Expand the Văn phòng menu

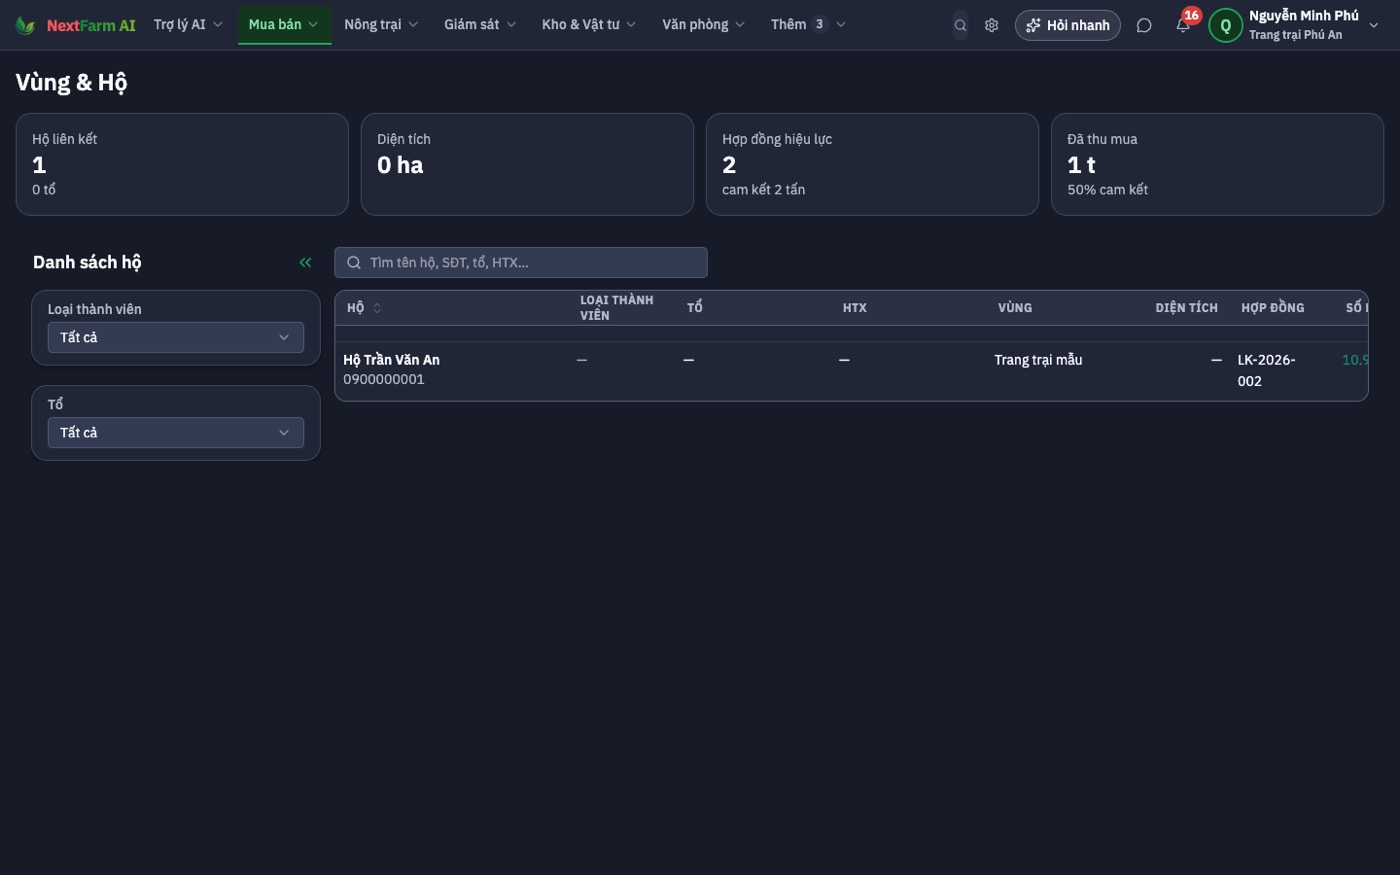[x=703, y=24]
